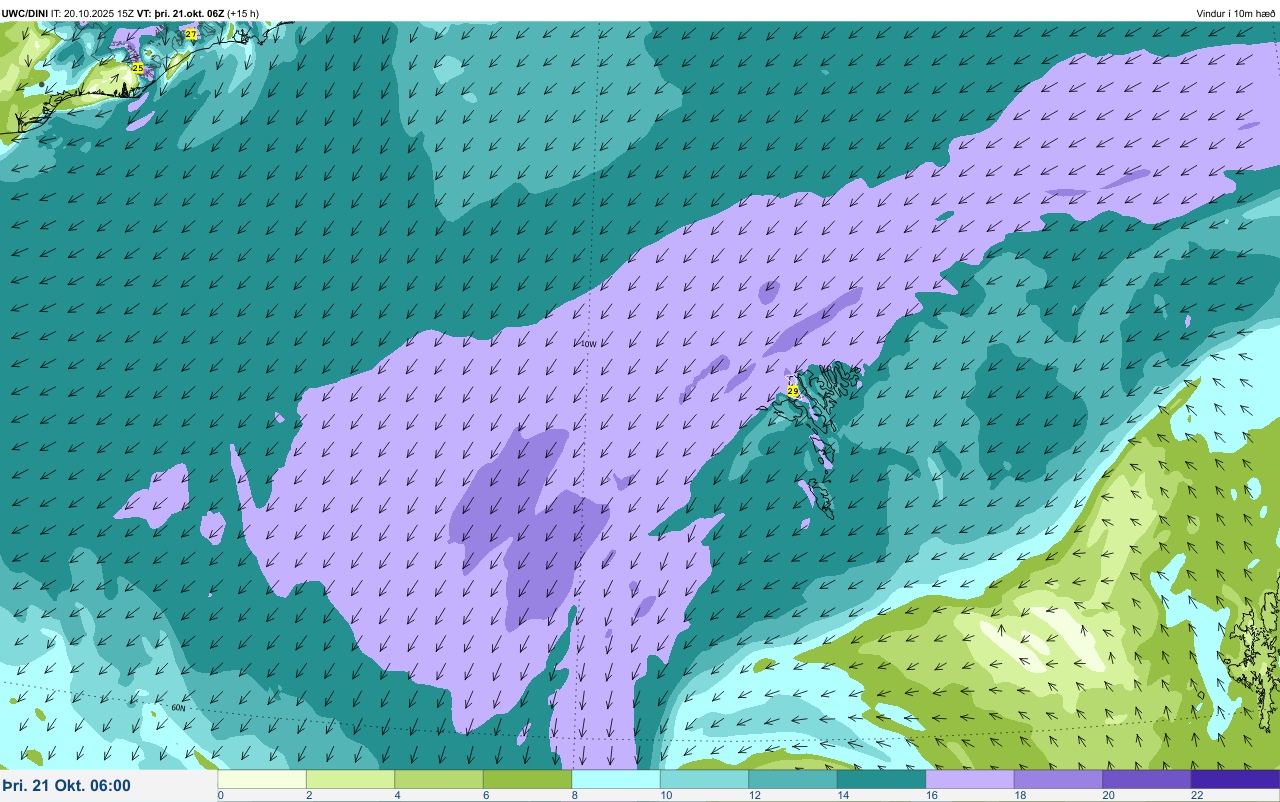Click the legend scale value '6'

click(x=485, y=795)
